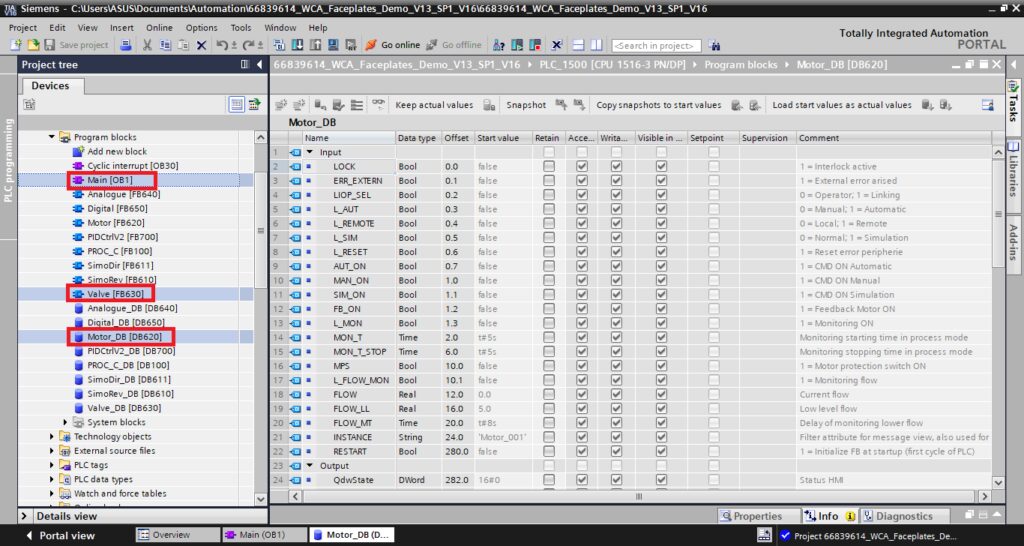Screen dimensions: 1024x546
Task: Collapse the Input section in Motor_DB
Action: [x=310, y=152]
